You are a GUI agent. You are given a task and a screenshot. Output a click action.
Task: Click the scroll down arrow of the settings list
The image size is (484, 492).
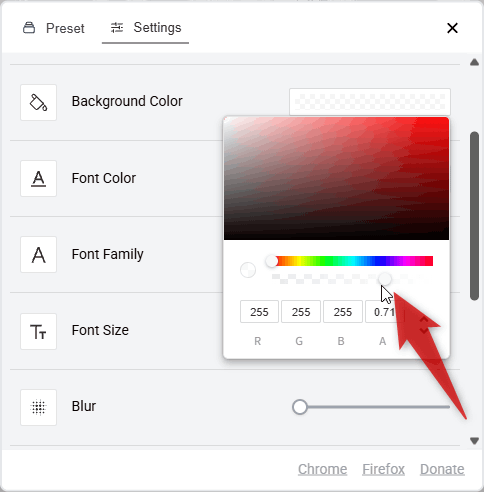point(474,441)
